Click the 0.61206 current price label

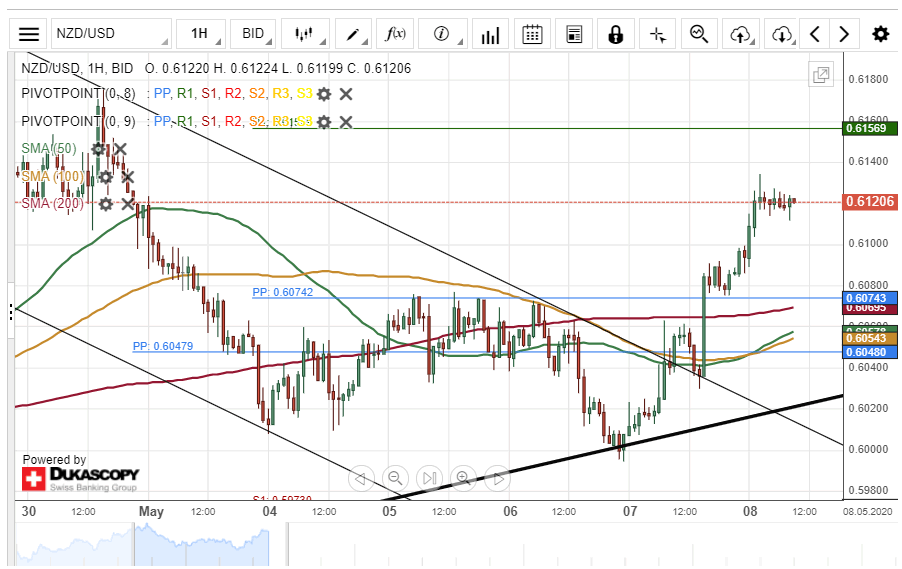[x=870, y=202]
